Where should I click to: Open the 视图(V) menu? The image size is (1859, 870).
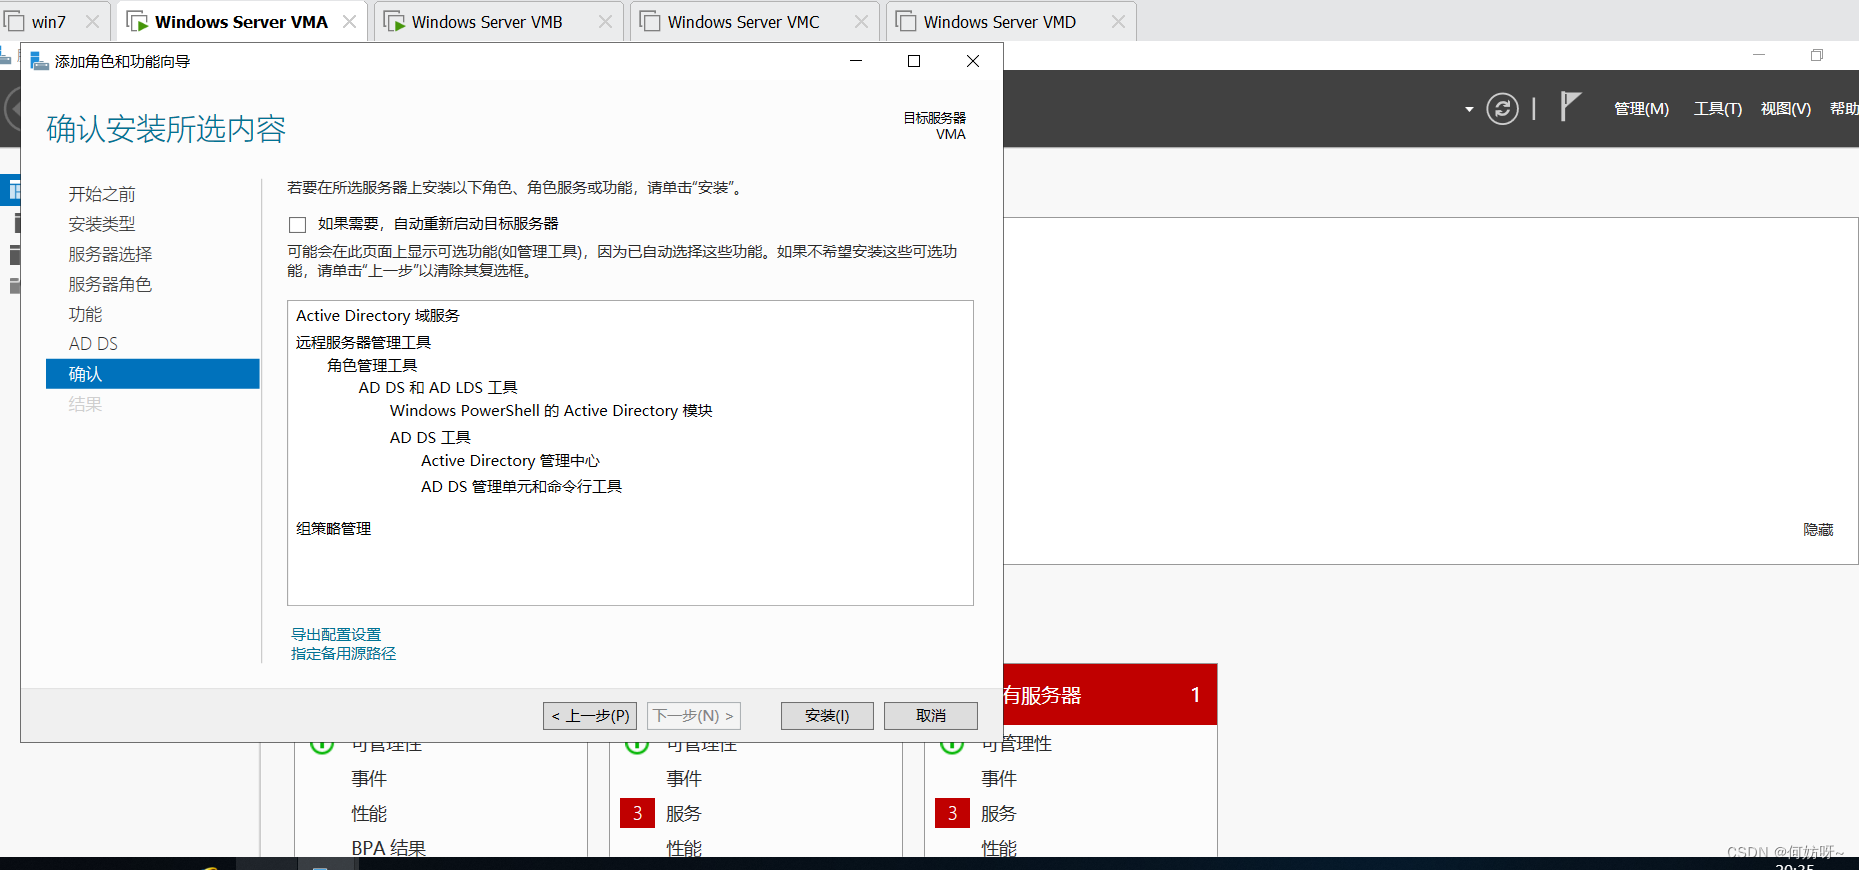[1786, 108]
